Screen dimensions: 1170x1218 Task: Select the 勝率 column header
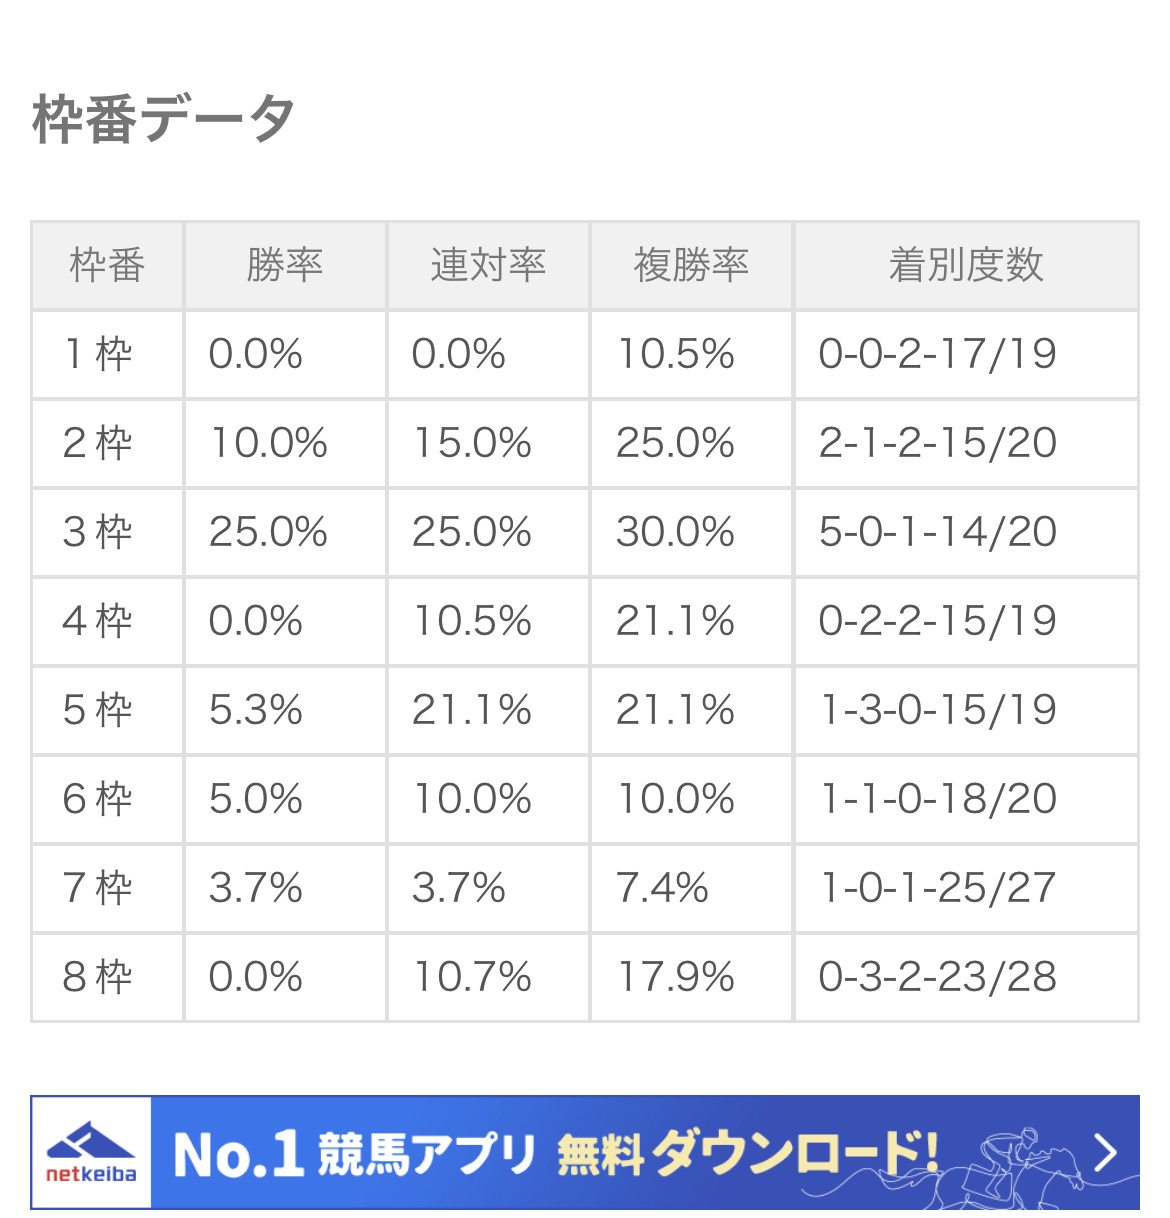pyautogui.click(x=285, y=266)
